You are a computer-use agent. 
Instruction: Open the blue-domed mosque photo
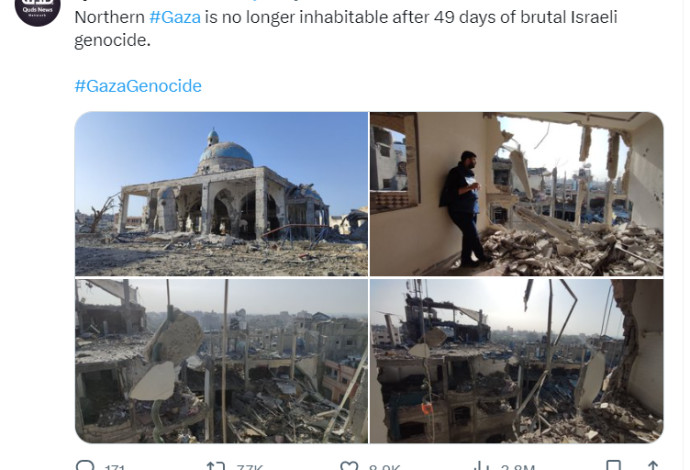click(x=221, y=194)
